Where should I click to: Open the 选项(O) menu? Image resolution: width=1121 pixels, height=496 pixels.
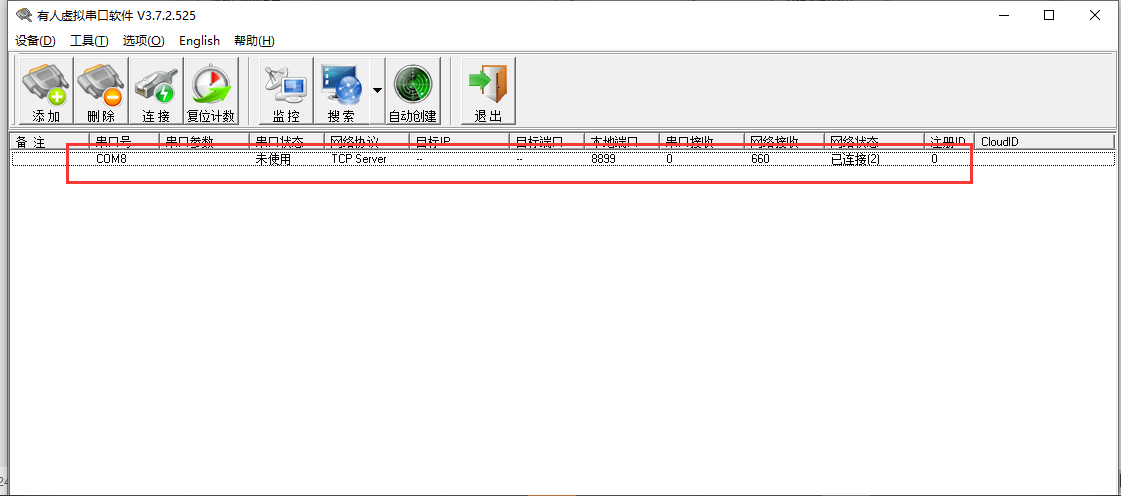pos(143,41)
